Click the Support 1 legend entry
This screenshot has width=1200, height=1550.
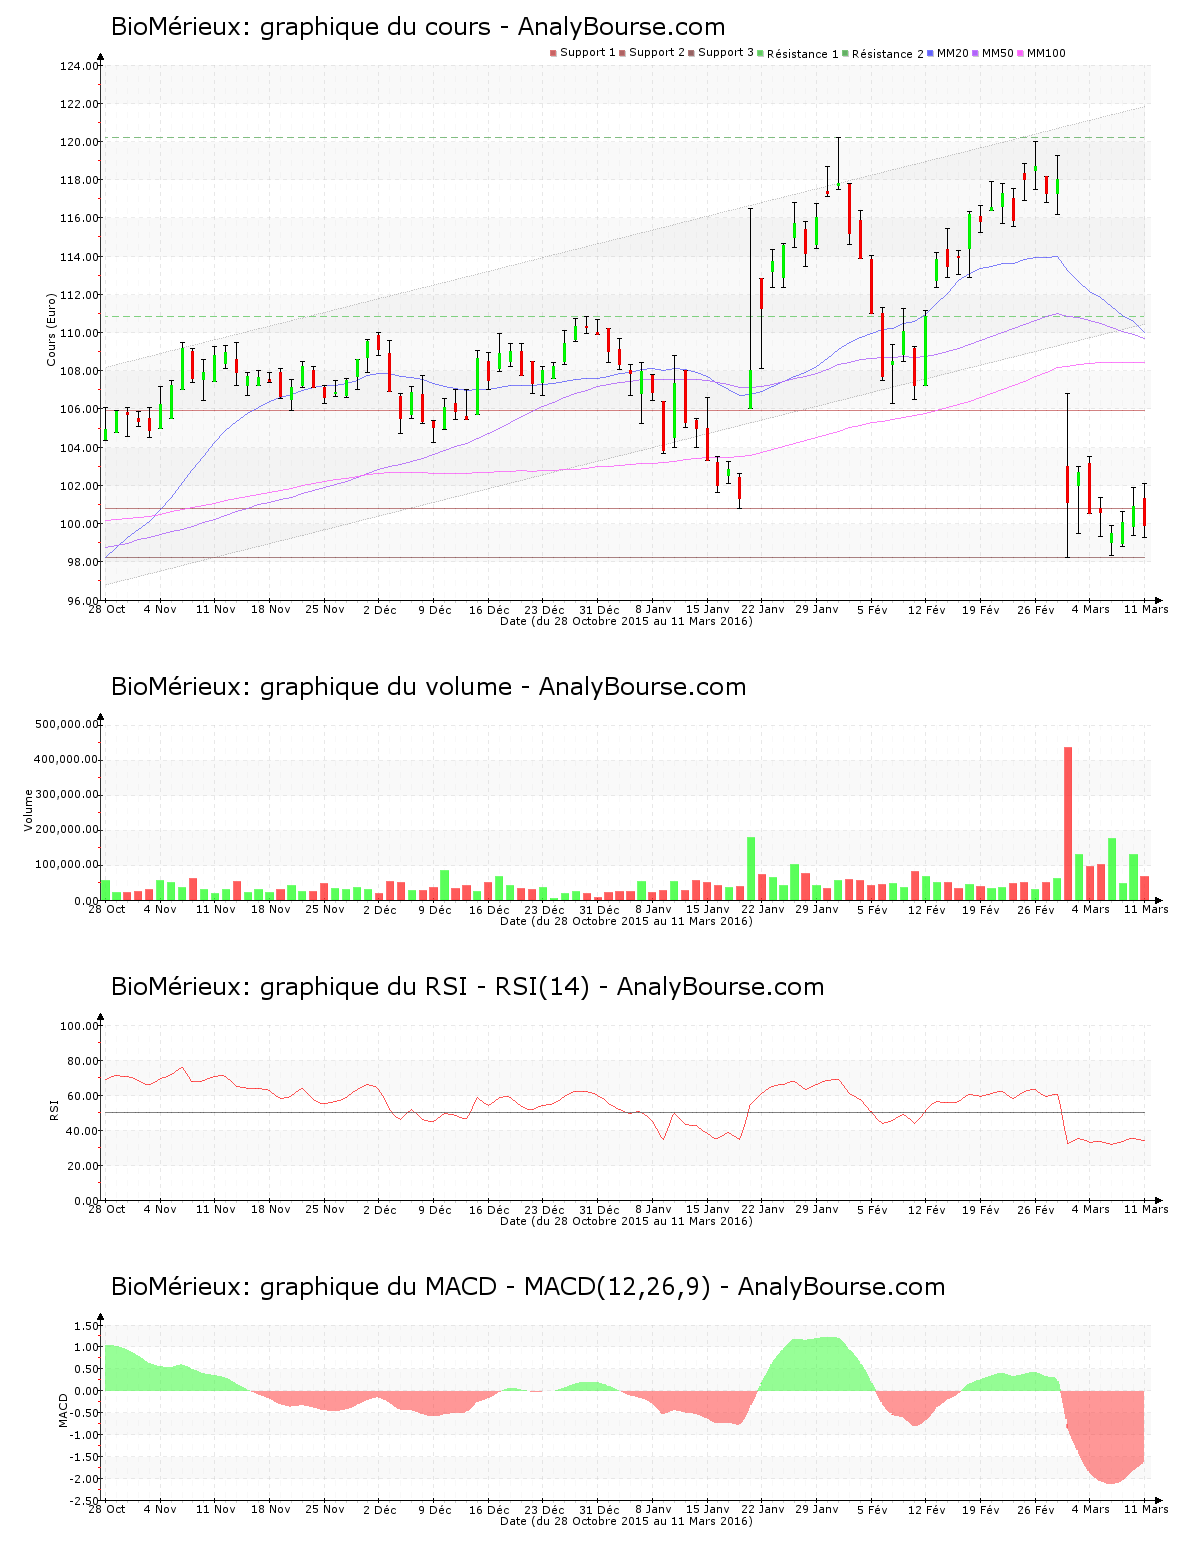point(583,53)
